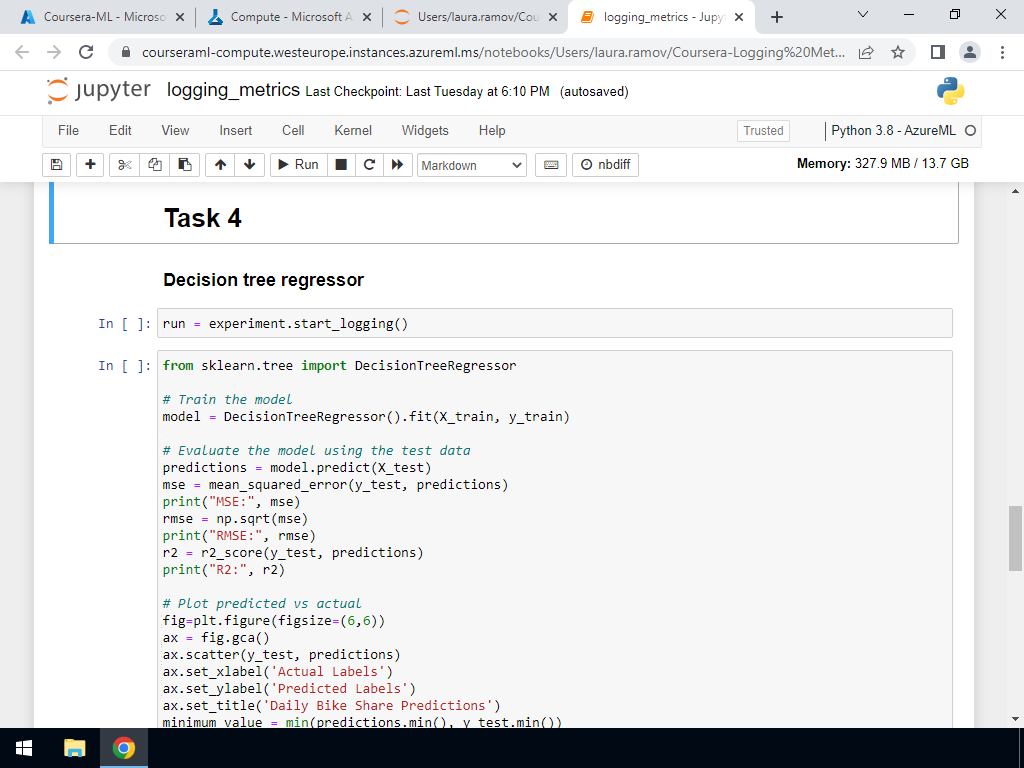Open the Kernel menu

(x=353, y=131)
